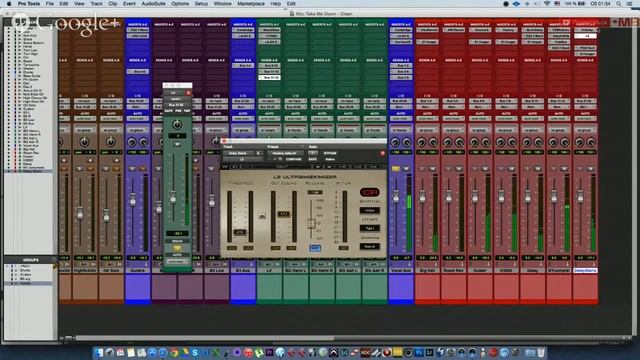Open the Track menu
640x360 pixels.
tap(96, 4)
